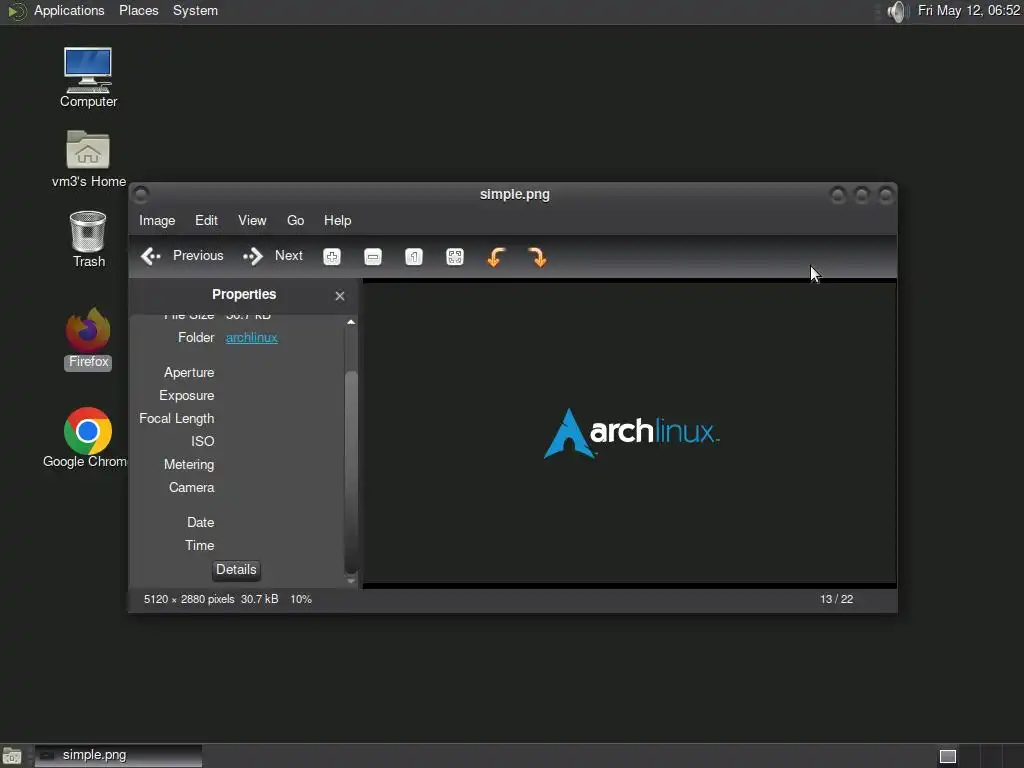Click the volume speaker icon
Screen dimensions: 1024x768
click(x=898, y=11)
